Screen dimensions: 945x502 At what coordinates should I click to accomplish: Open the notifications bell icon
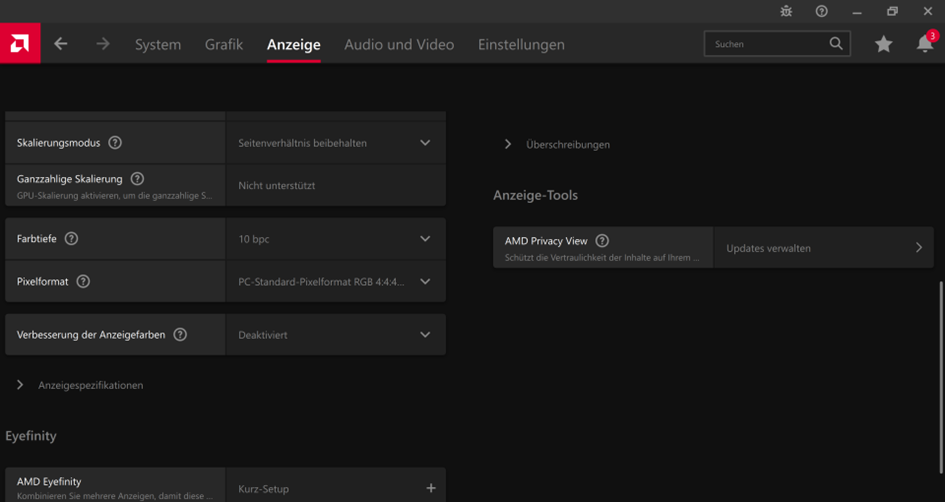pos(925,43)
